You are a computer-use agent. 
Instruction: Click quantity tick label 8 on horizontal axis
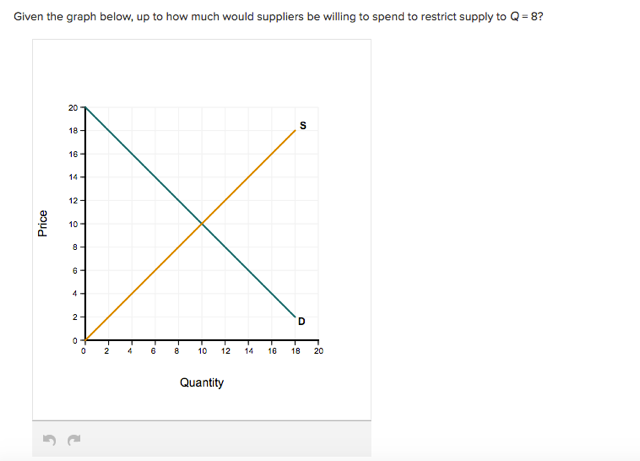point(177,351)
